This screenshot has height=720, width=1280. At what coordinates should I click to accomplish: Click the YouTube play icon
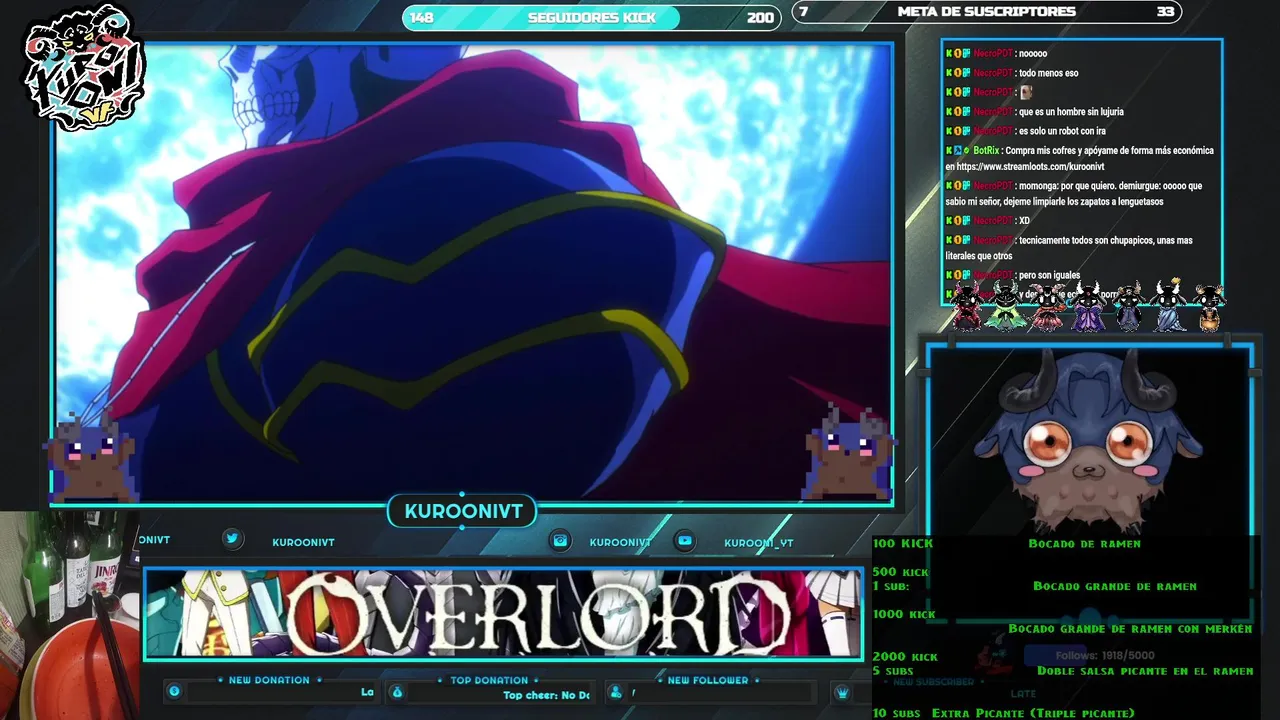684,540
